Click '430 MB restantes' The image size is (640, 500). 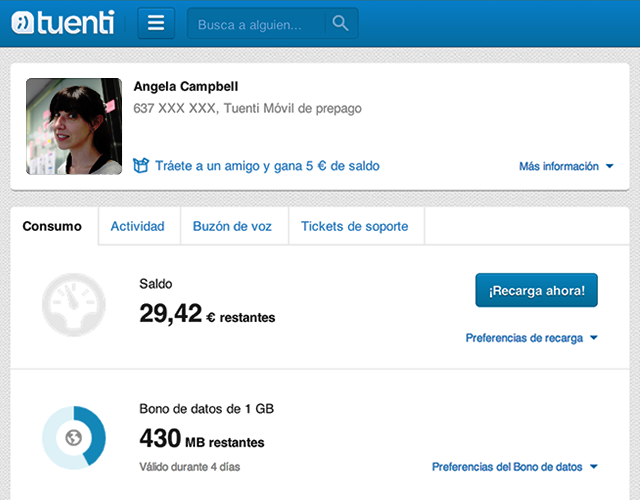(202, 438)
